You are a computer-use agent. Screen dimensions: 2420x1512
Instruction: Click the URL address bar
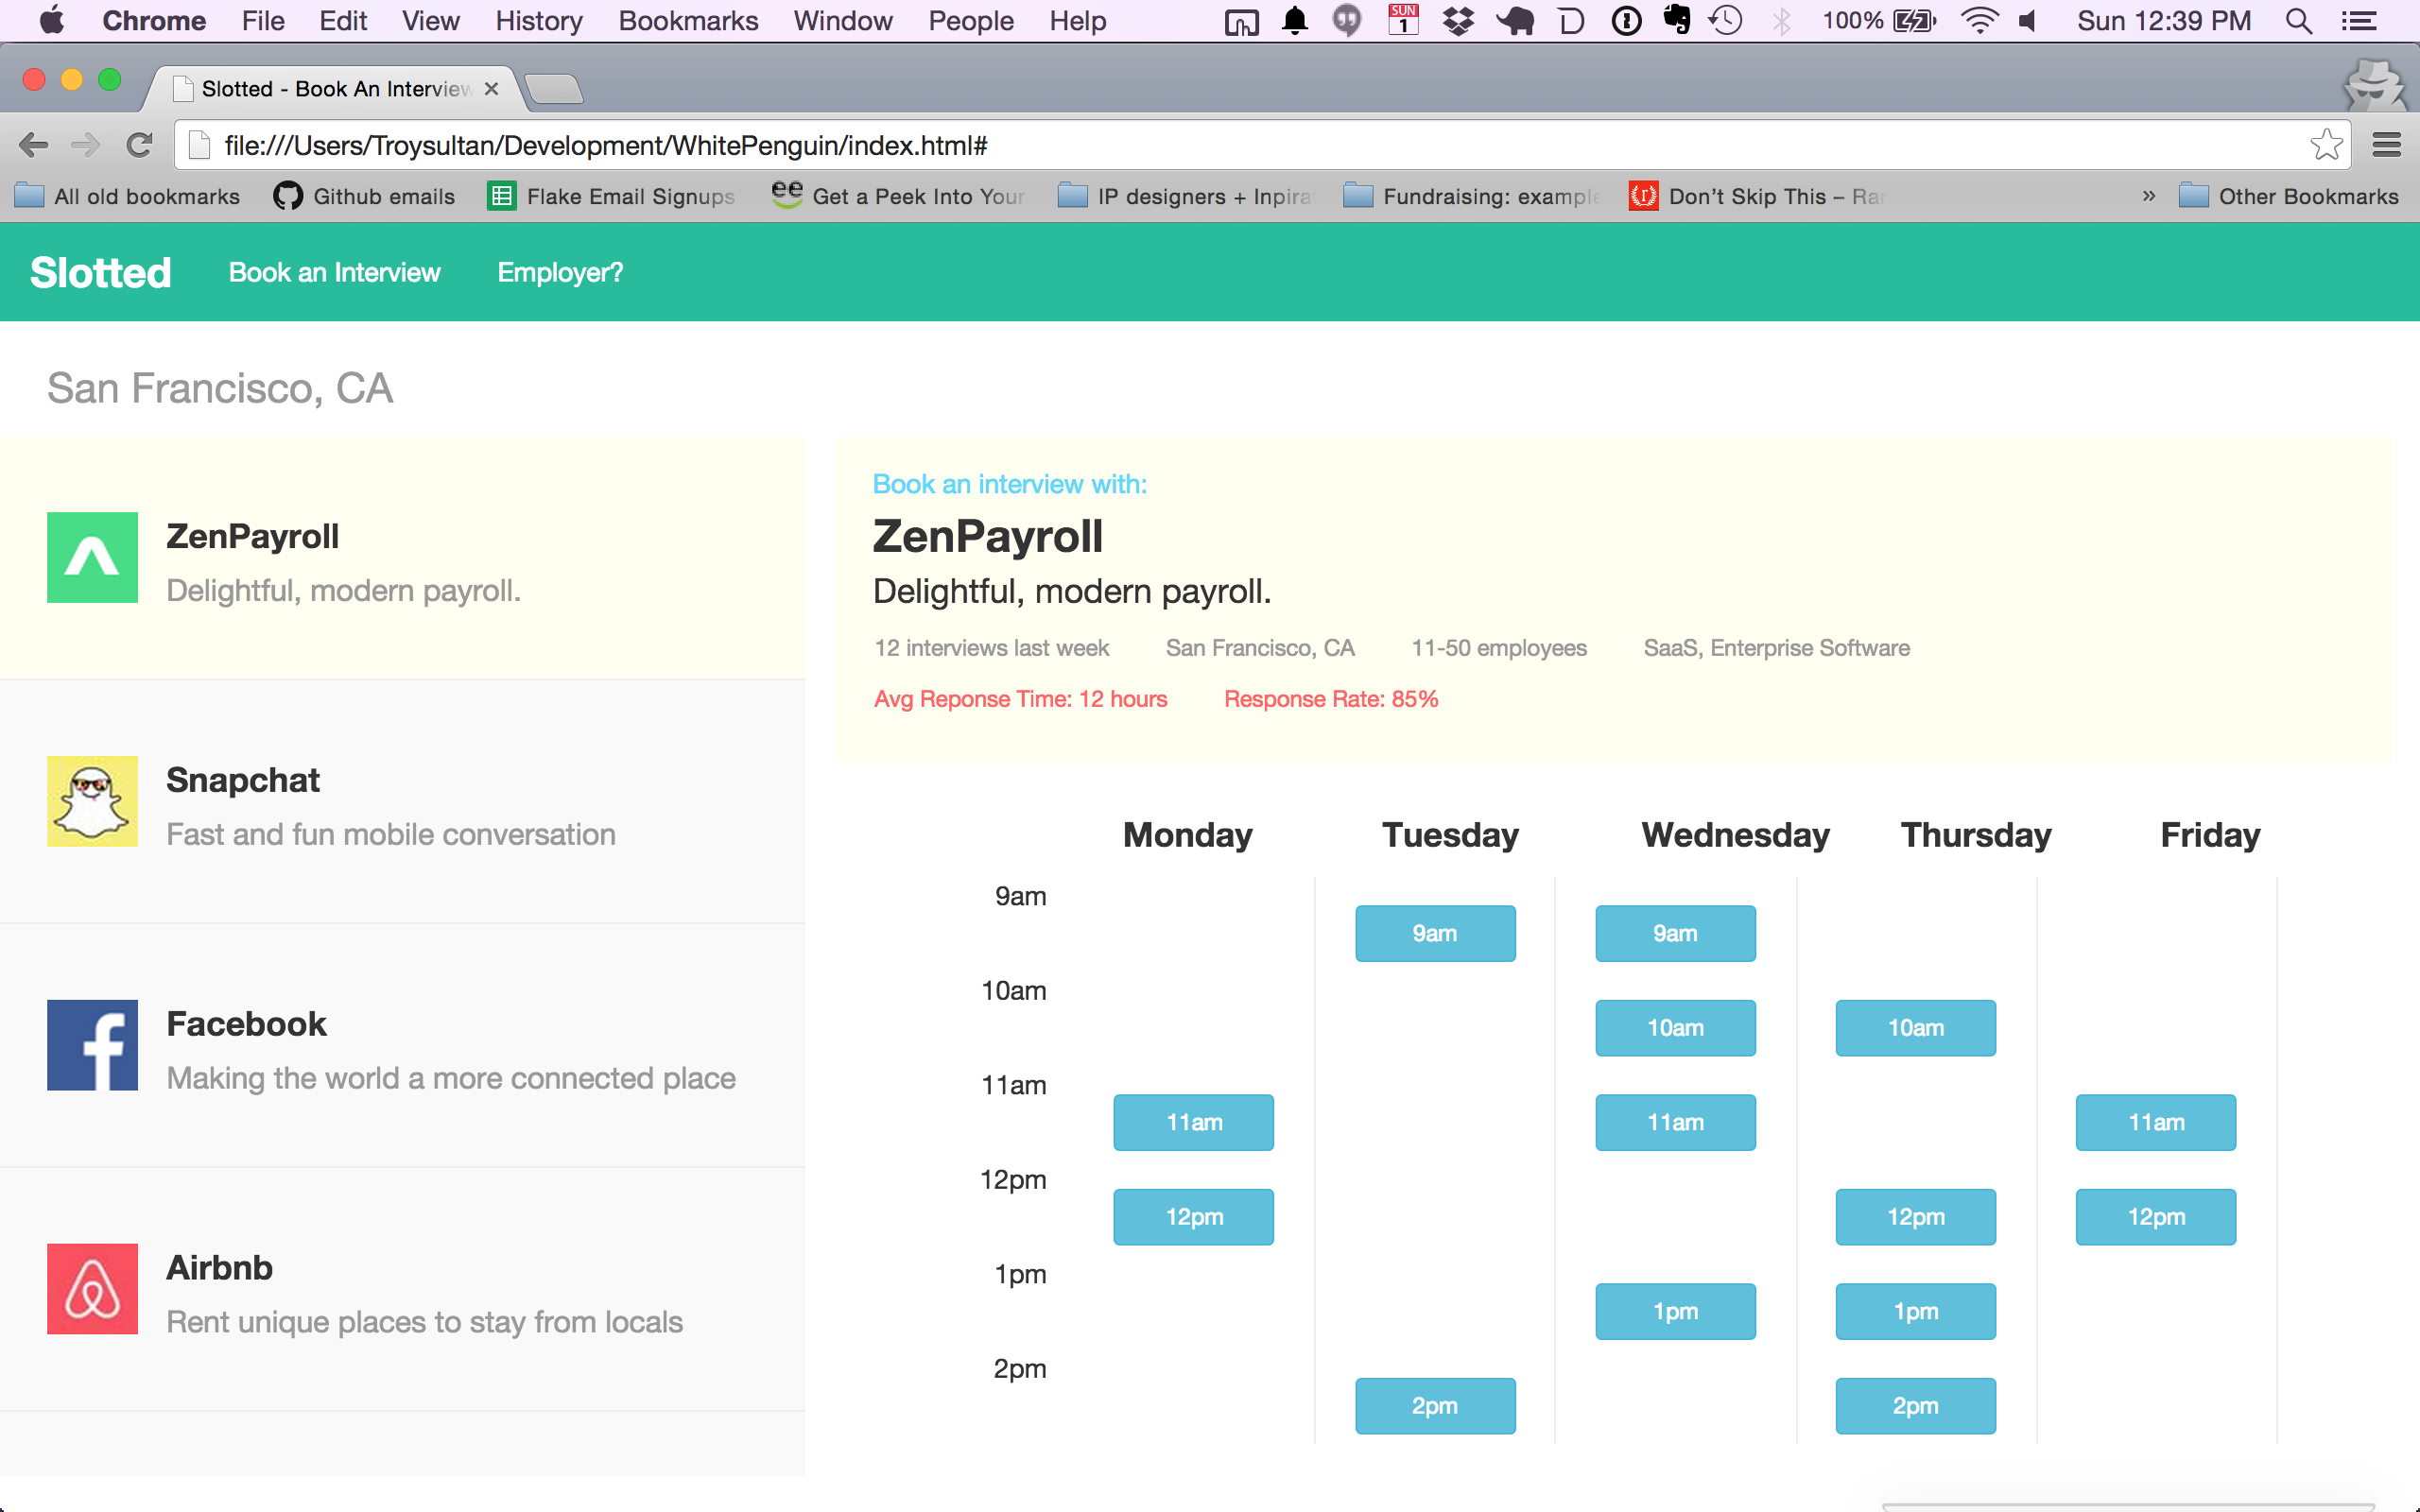coord(1200,146)
